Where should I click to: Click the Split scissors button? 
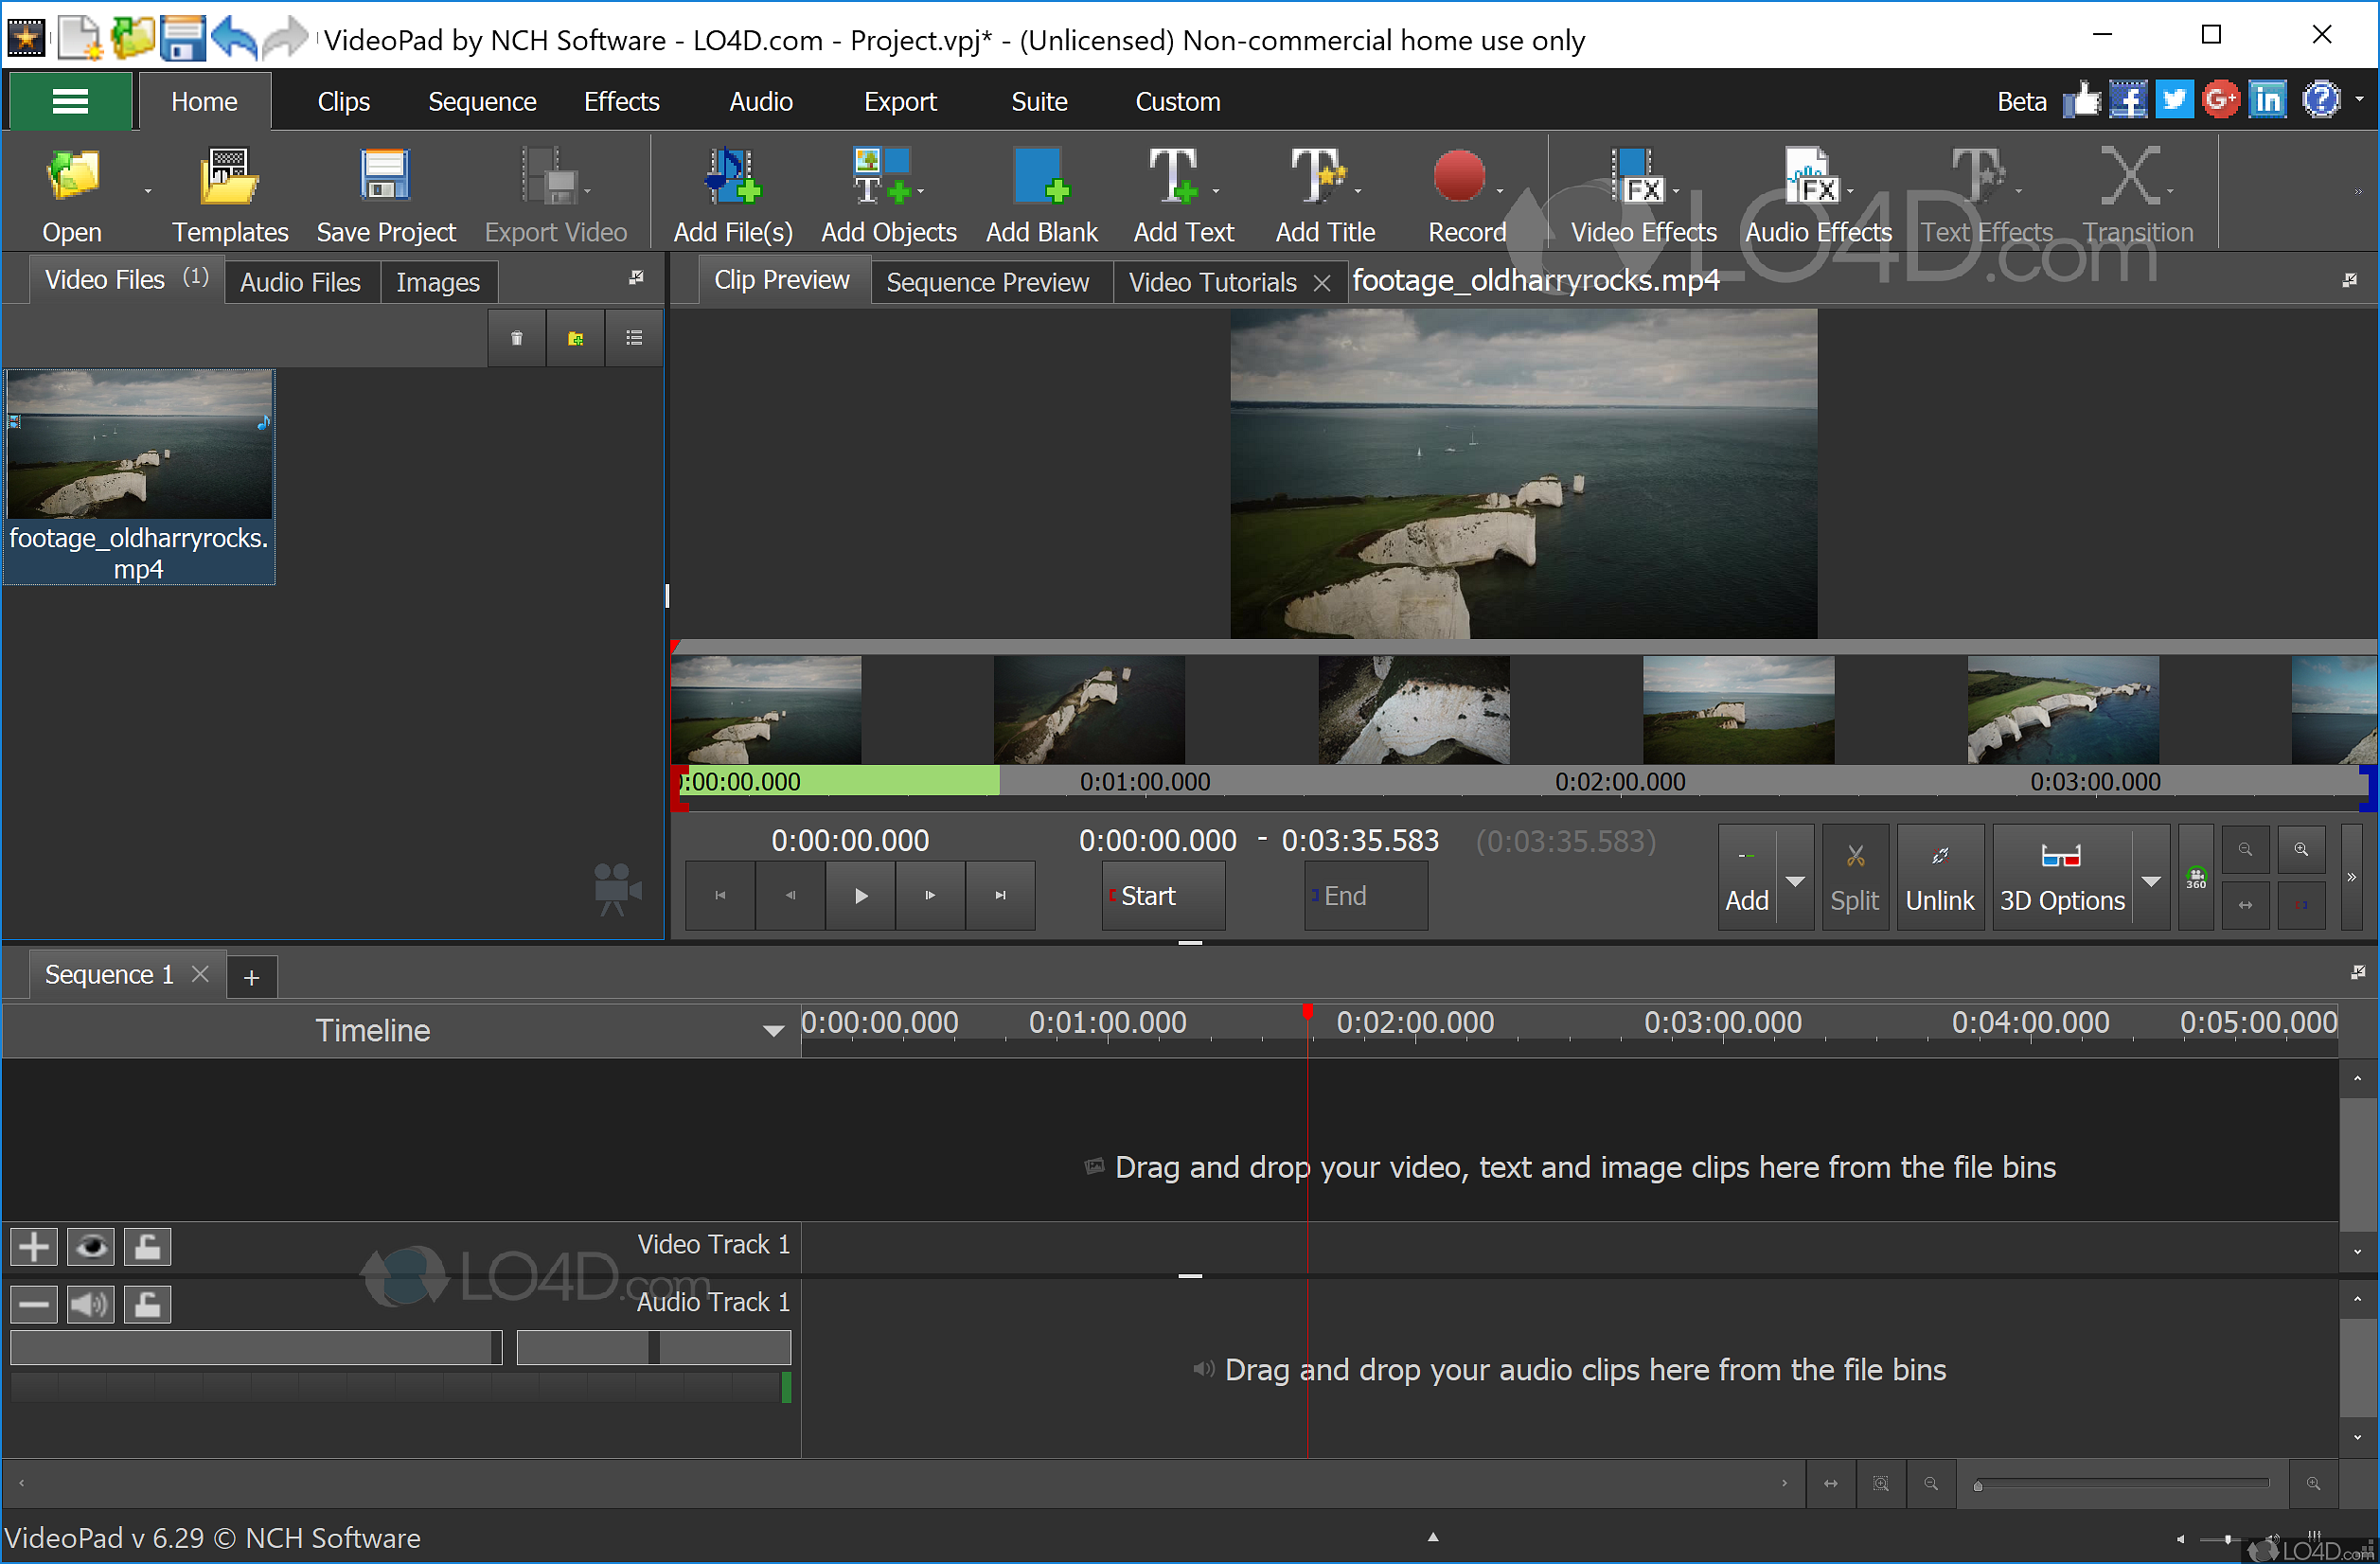(x=1855, y=877)
